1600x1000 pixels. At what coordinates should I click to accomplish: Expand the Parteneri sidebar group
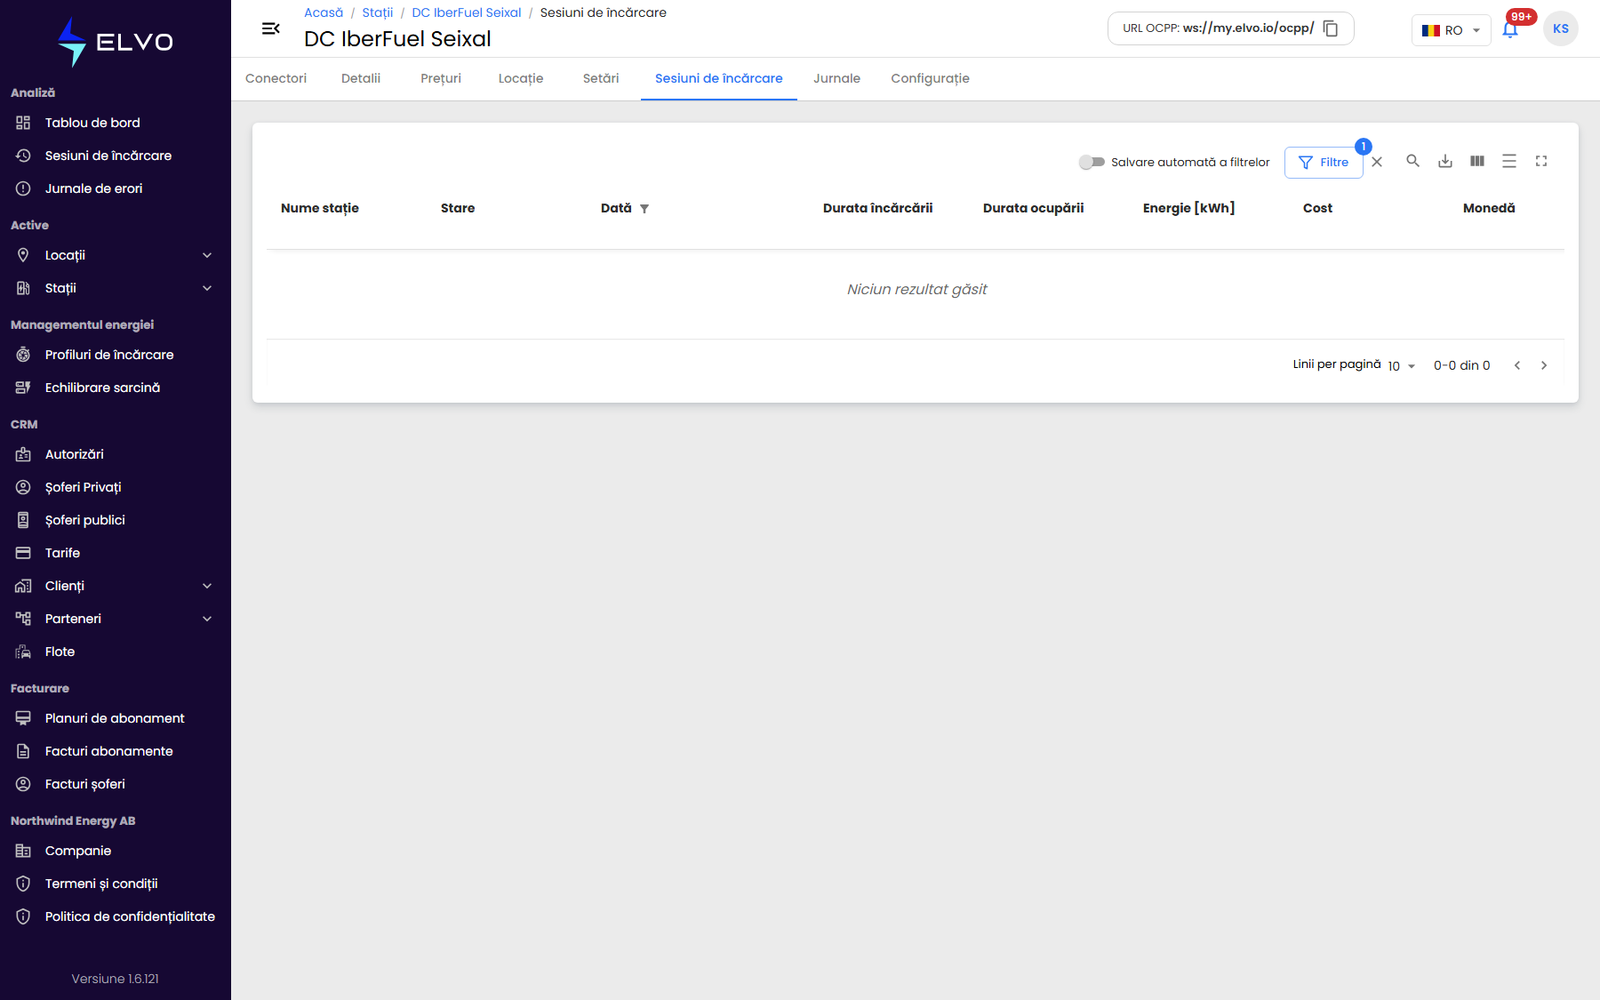[x=115, y=619]
